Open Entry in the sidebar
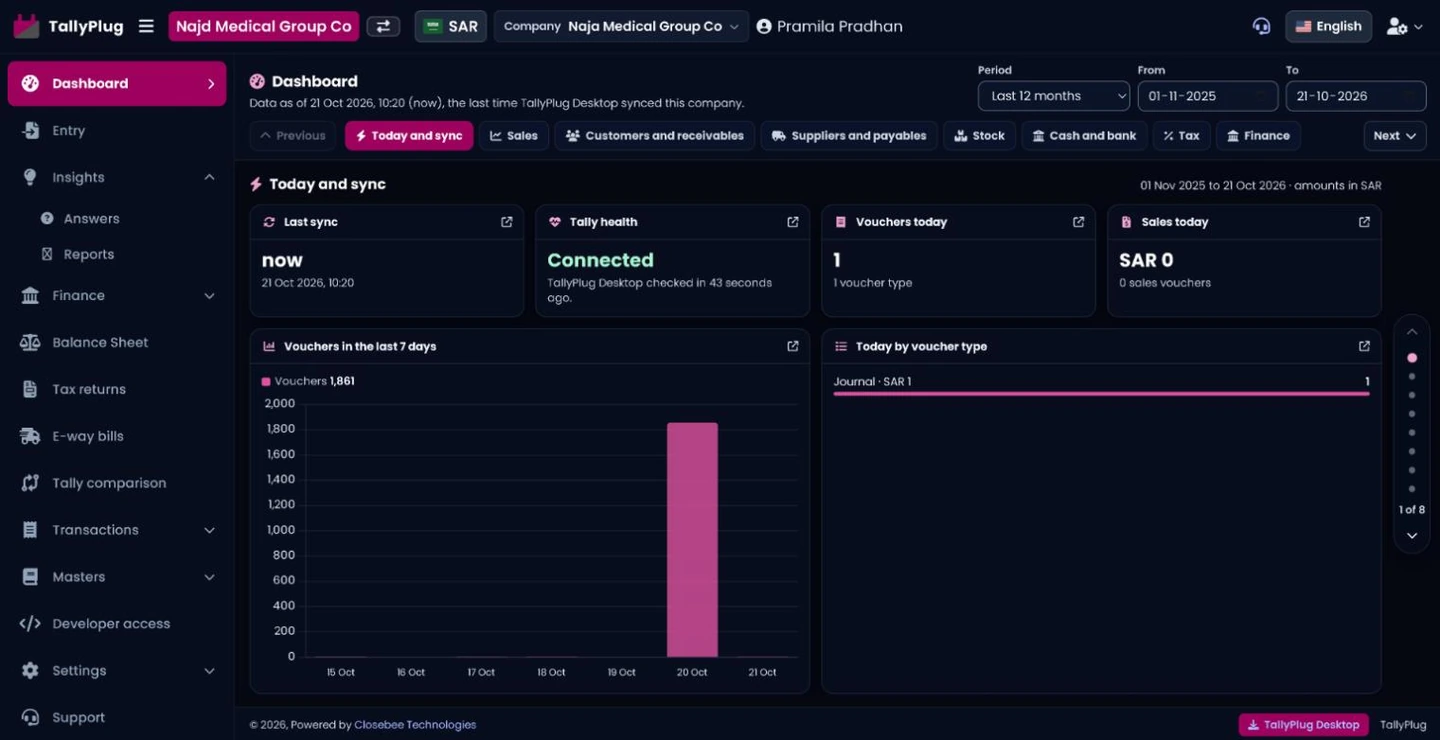The image size is (1440, 740). (x=117, y=130)
